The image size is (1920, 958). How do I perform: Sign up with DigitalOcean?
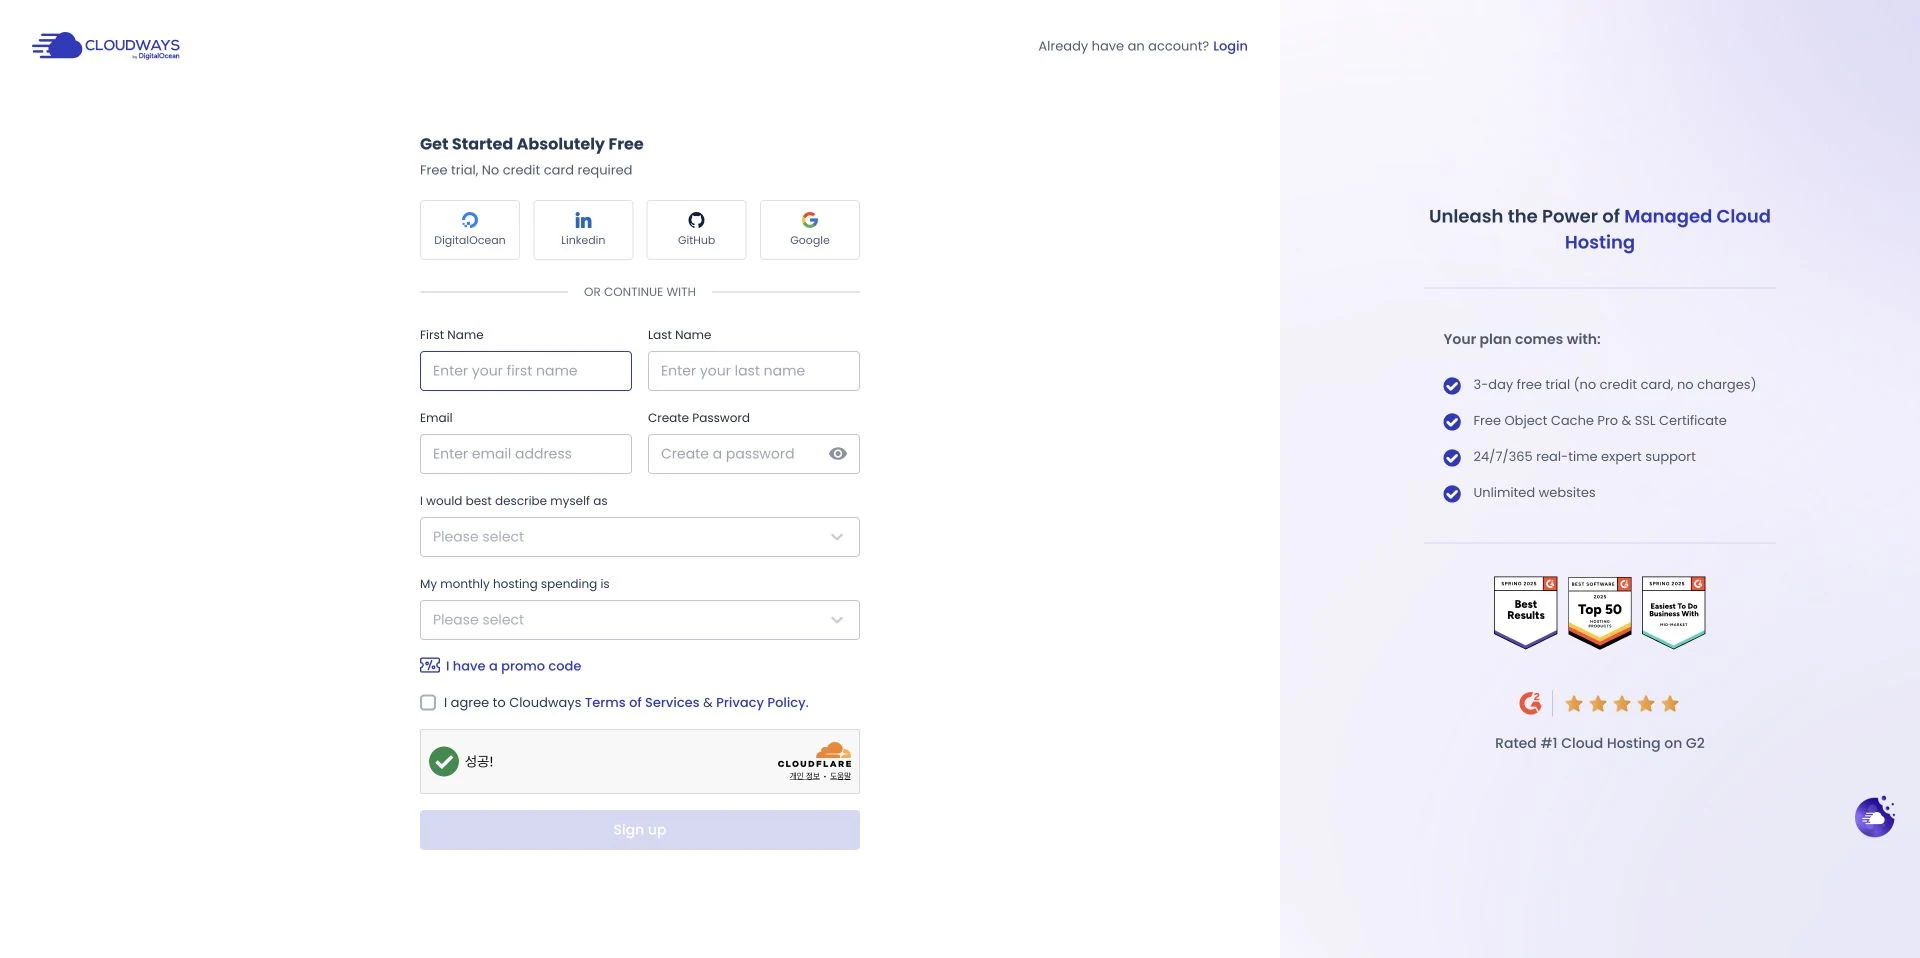pyautogui.click(x=470, y=230)
